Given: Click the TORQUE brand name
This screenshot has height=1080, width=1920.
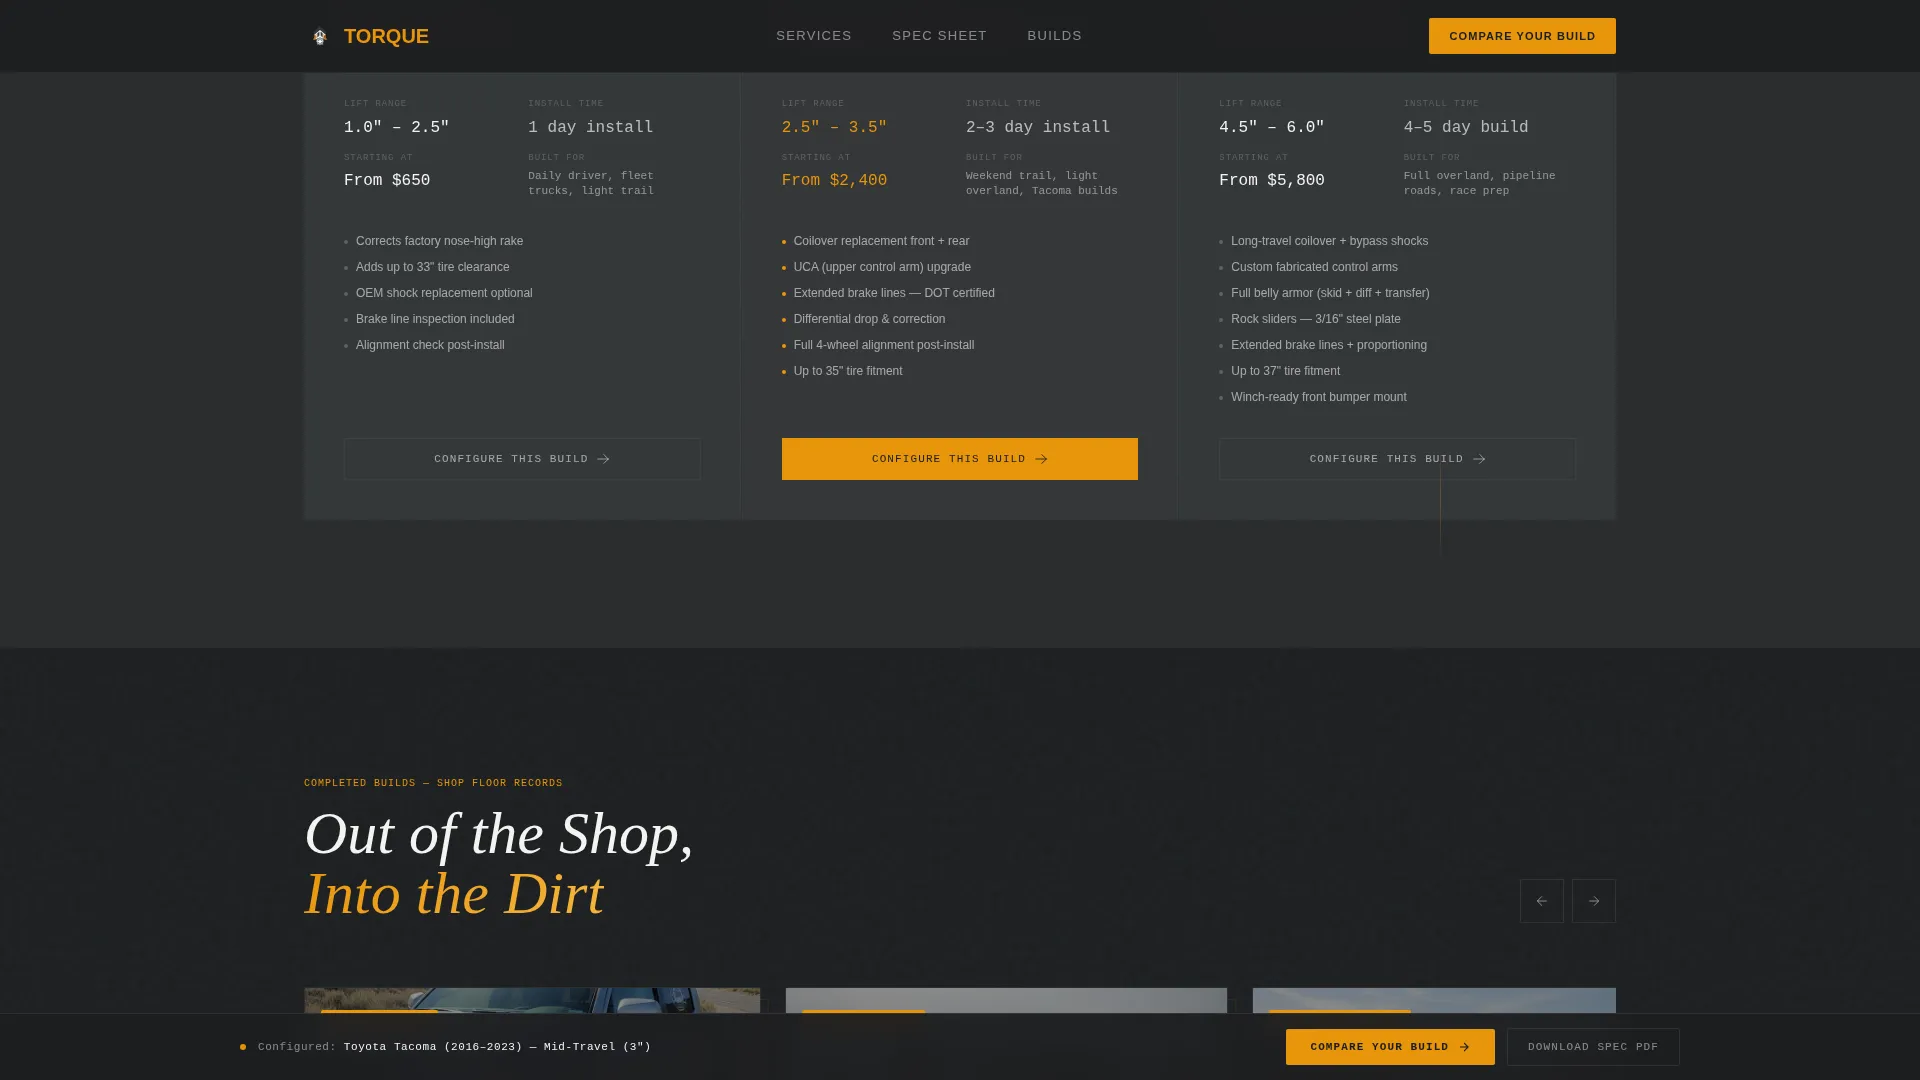Looking at the screenshot, I should (386, 36).
